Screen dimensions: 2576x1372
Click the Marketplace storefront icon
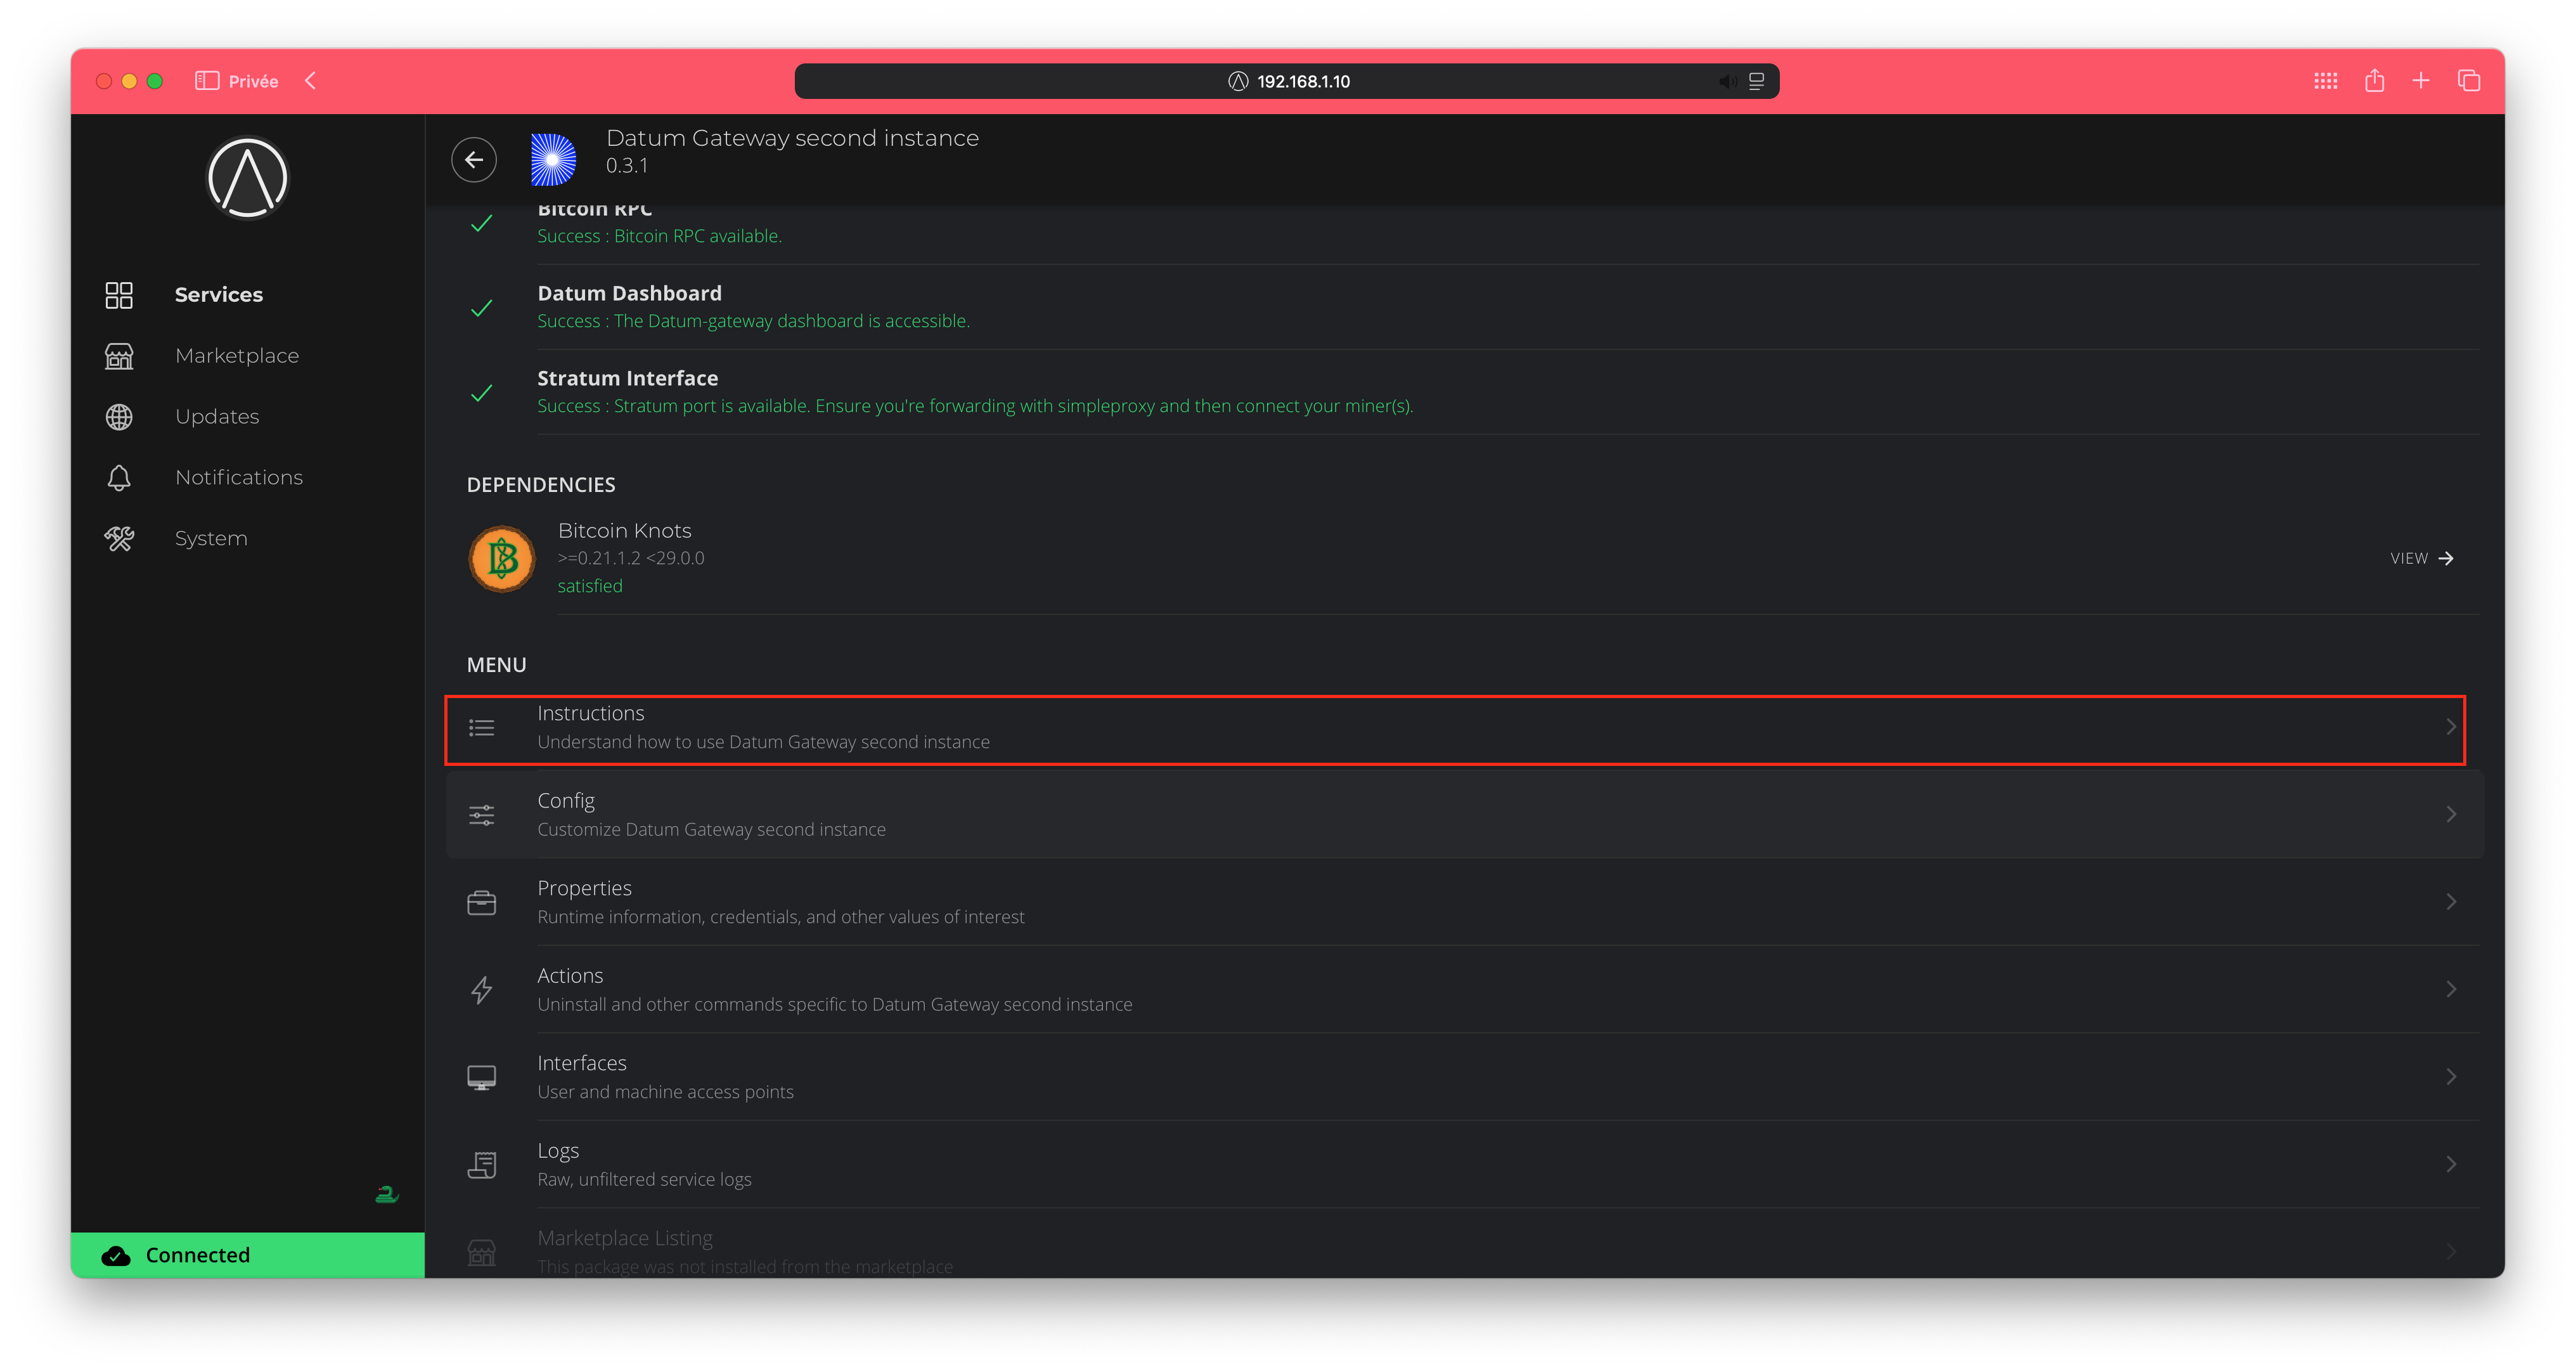pyautogui.click(x=119, y=356)
